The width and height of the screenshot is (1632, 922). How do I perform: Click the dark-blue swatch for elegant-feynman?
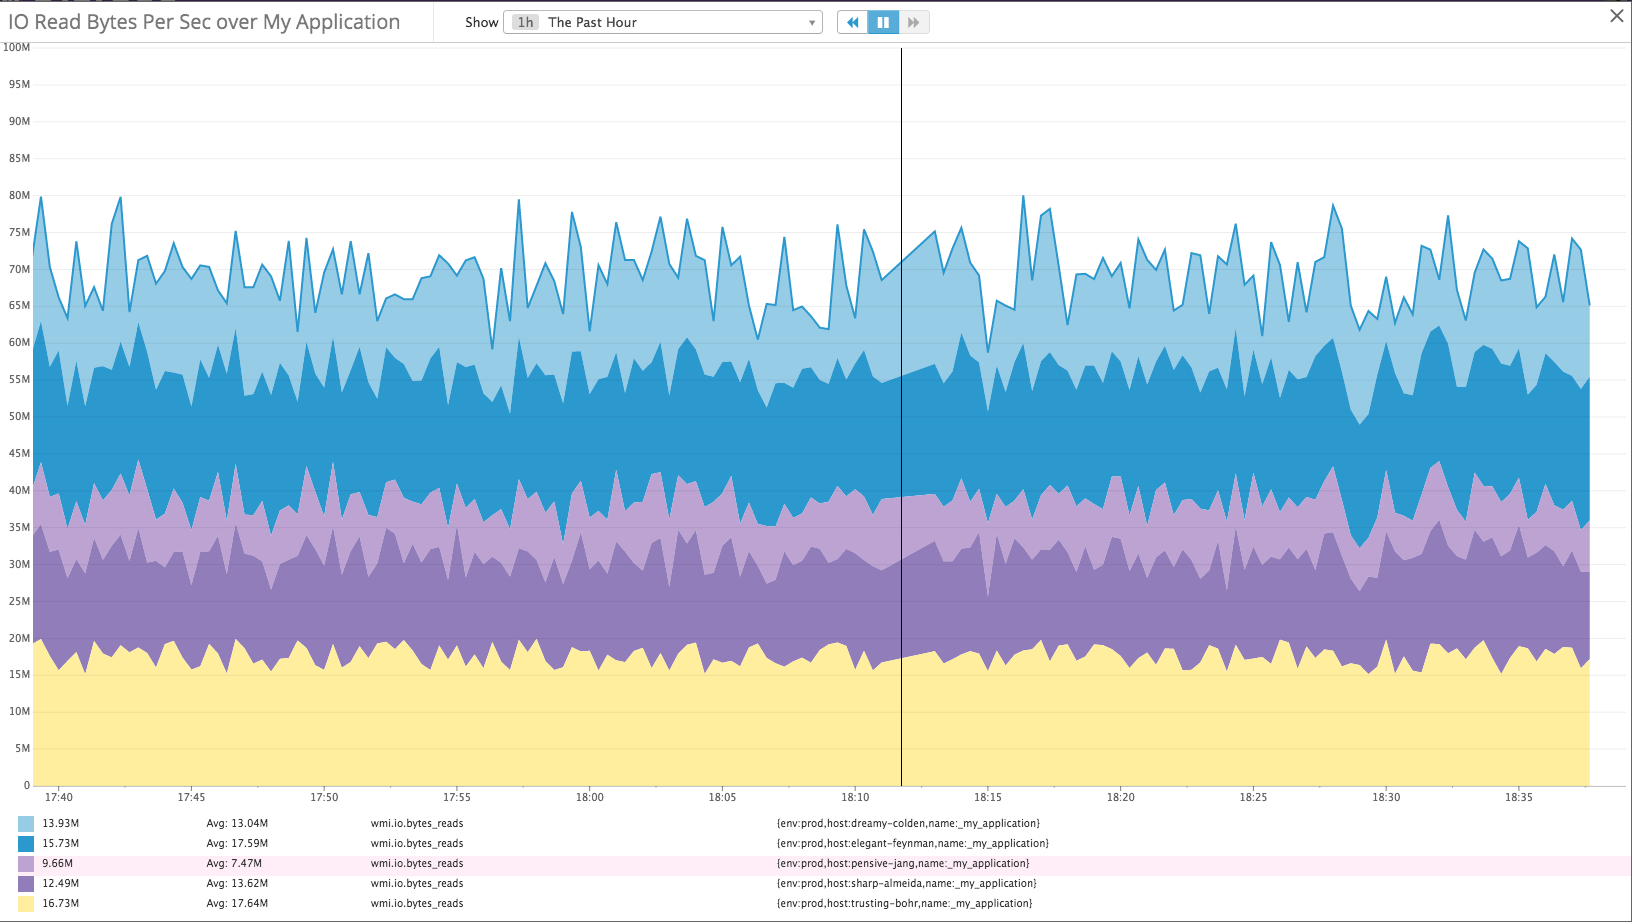pyautogui.click(x=24, y=843)
